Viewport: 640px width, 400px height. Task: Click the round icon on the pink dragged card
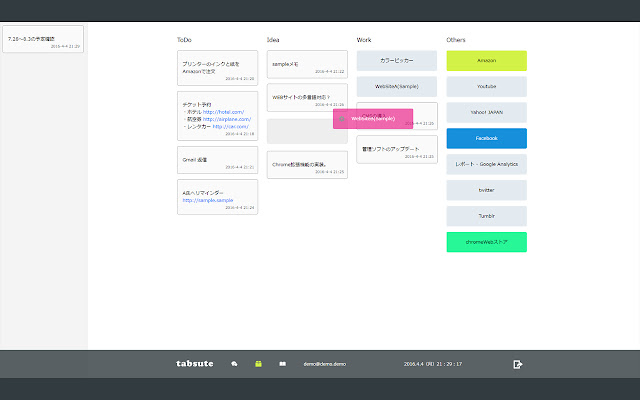point(342,119)
